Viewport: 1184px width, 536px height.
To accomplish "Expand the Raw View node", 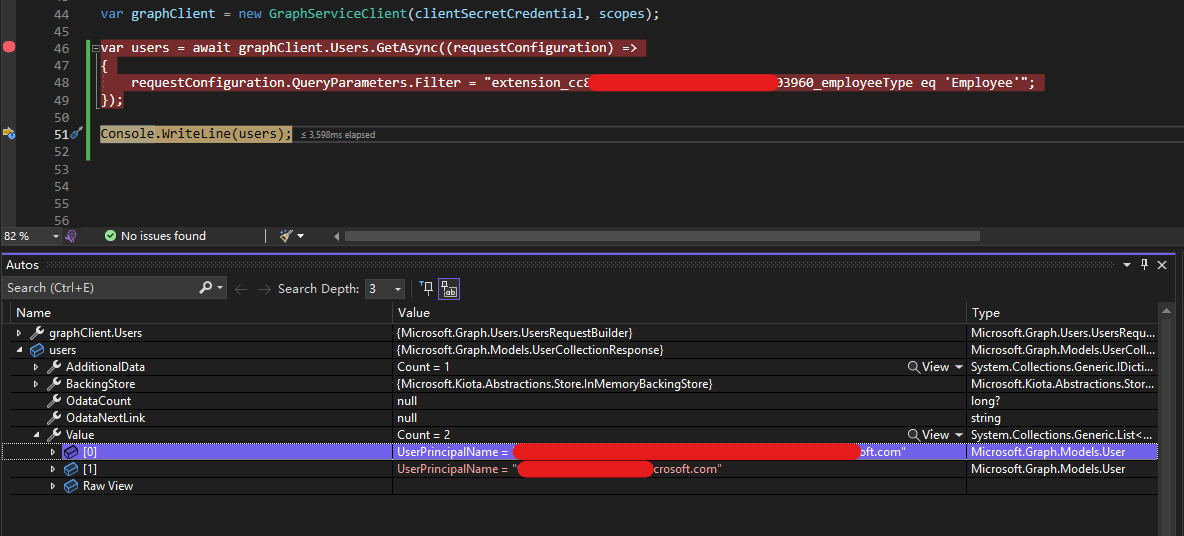I will tap(53, 486).
